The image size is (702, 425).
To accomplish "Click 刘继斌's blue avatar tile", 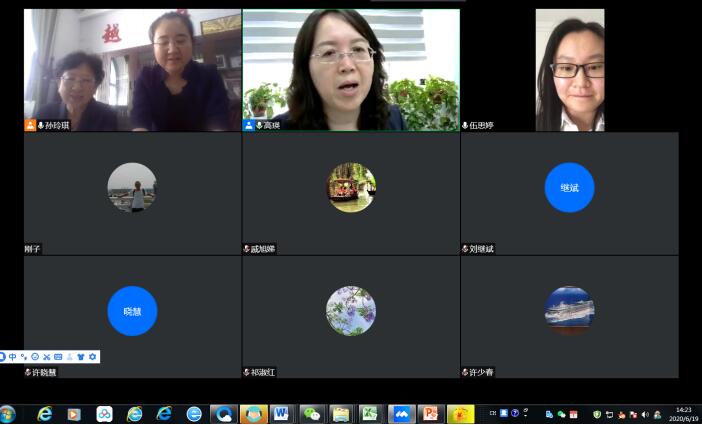I will [x=569, y=188].
